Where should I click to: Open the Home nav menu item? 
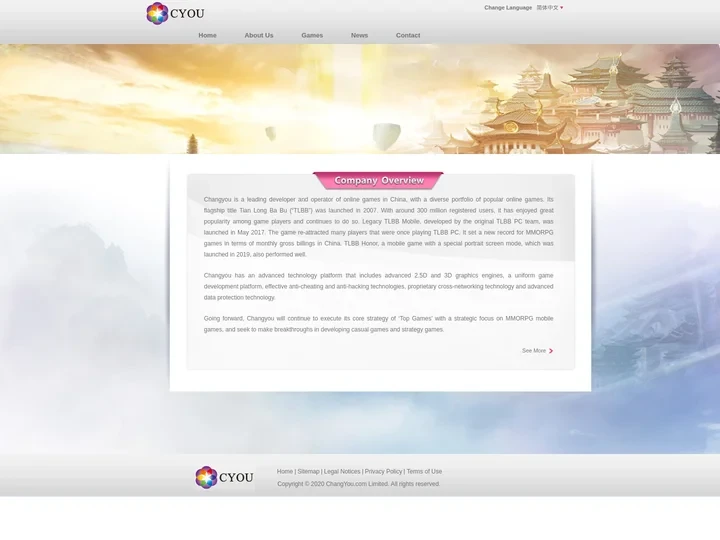[207, 35]
